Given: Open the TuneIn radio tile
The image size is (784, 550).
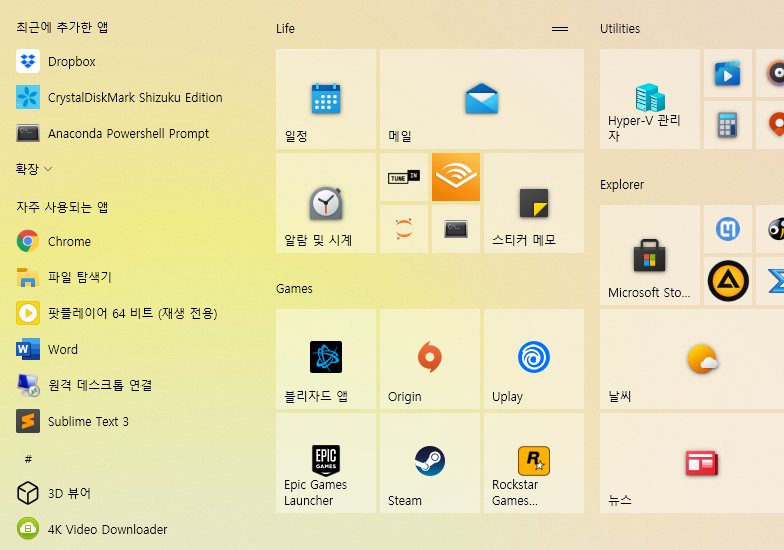Looking at the screenshot, I should [404, 177].
